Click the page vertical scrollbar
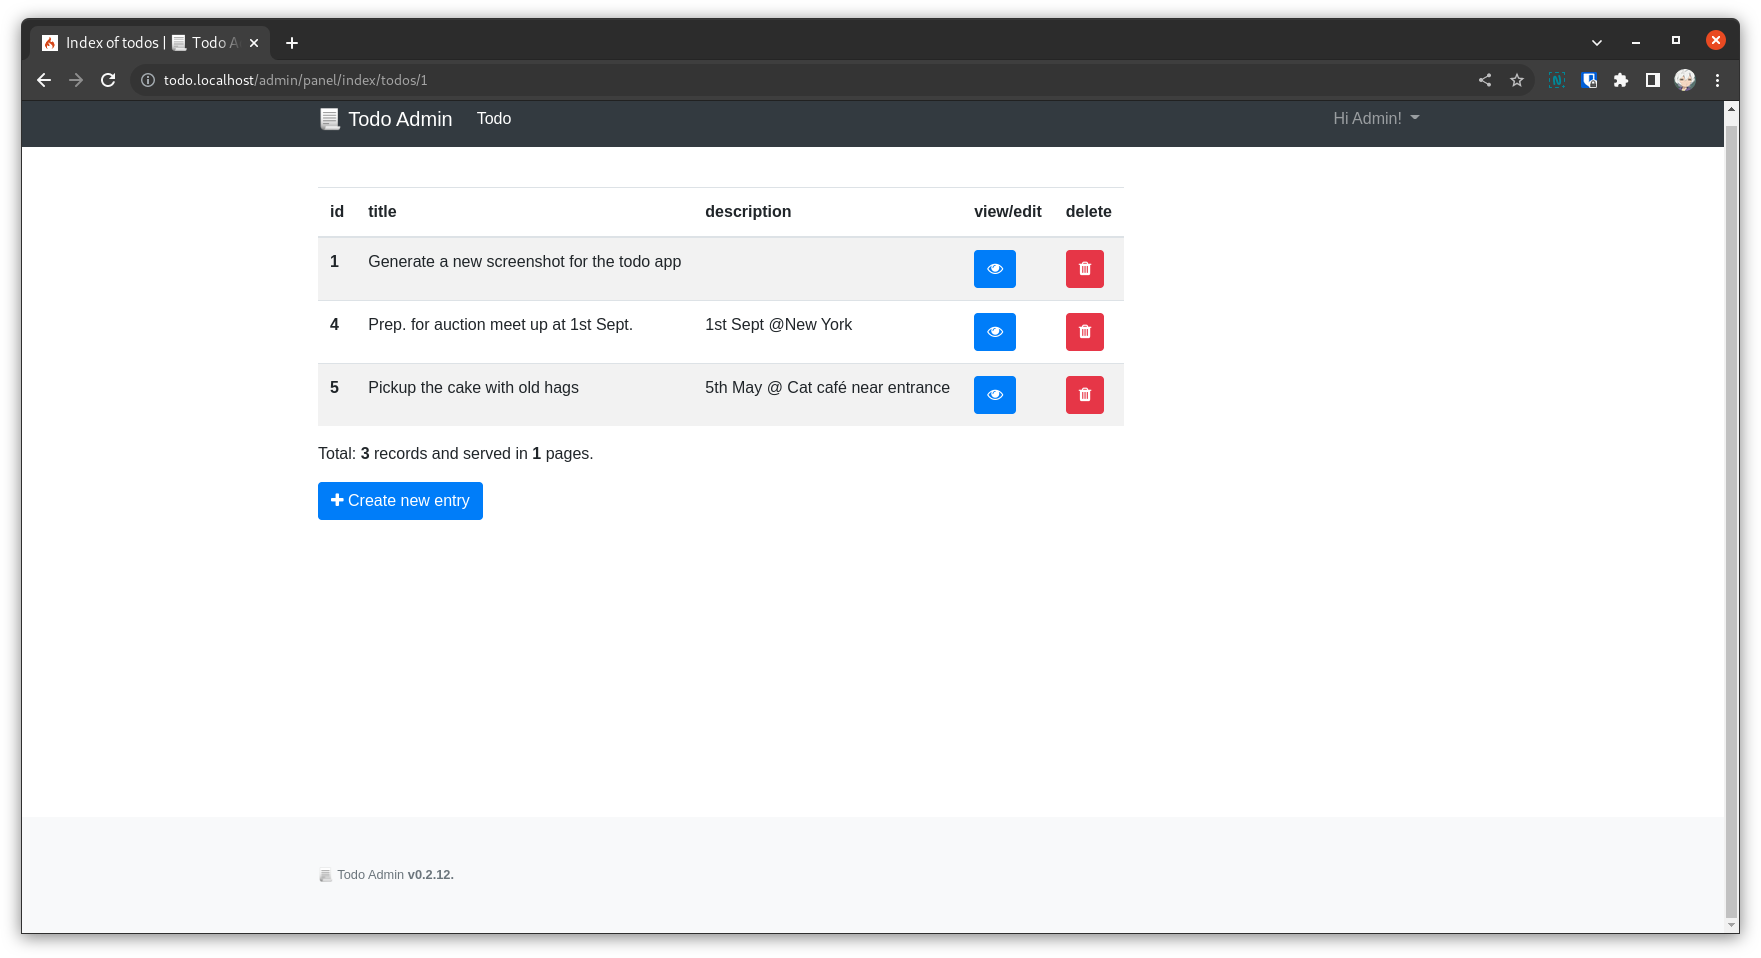 coord(1732,516)
